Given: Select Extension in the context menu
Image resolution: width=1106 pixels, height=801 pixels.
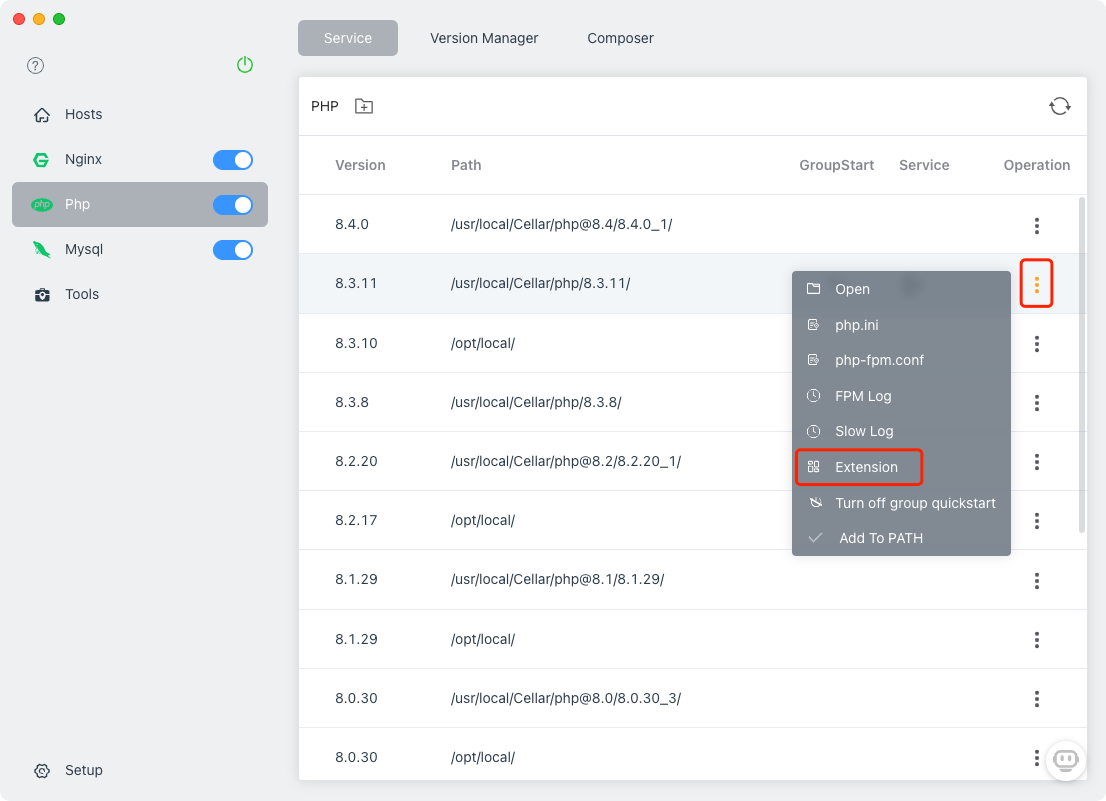Looking at the screenshot, I should 901,467.
